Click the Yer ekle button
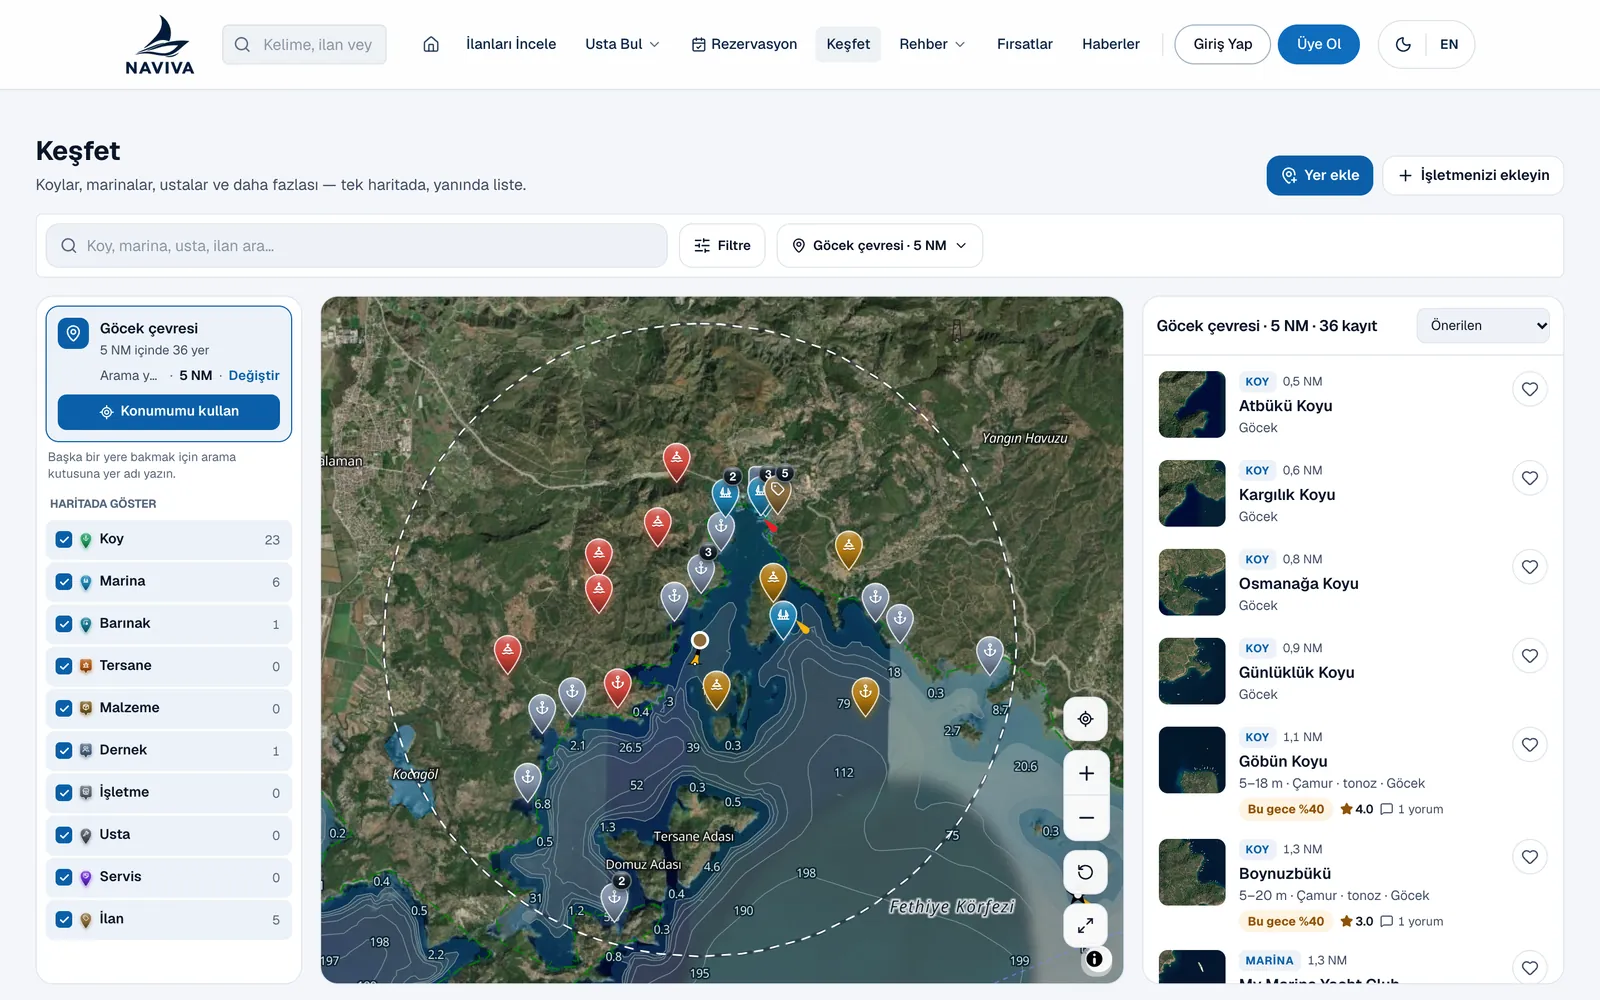The image size is (1600, 1000). tap(1319, 175)
